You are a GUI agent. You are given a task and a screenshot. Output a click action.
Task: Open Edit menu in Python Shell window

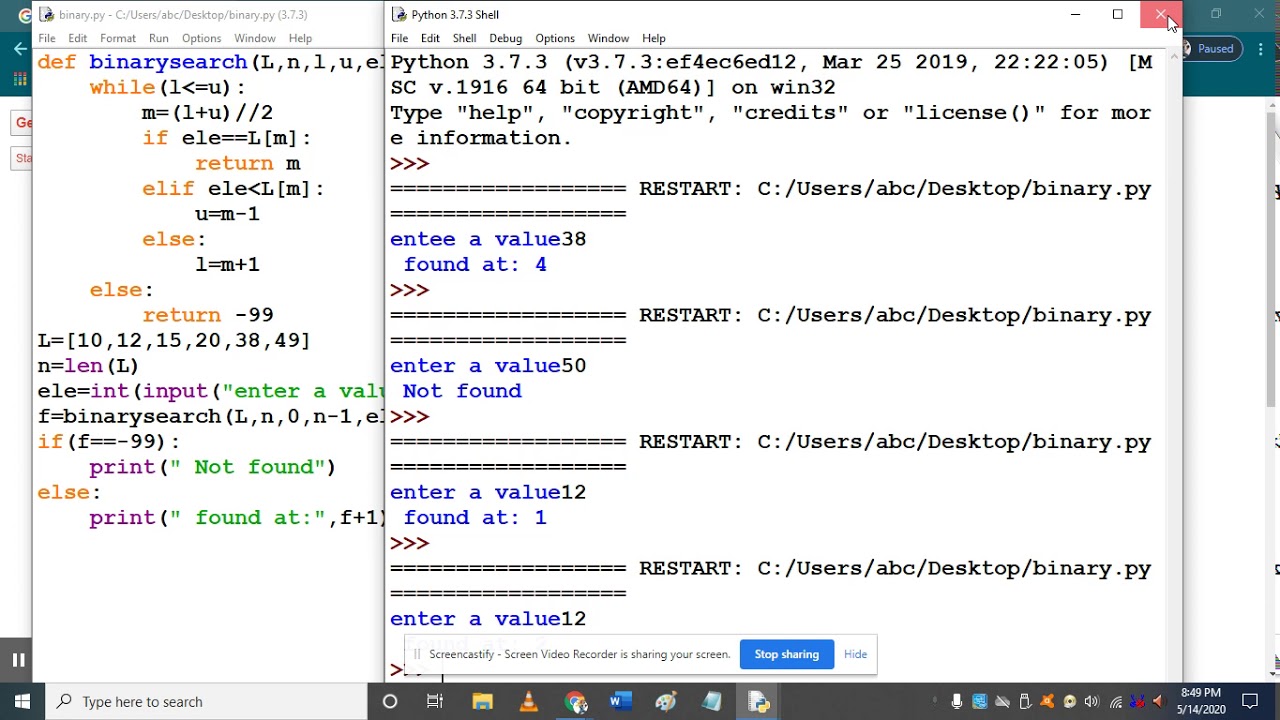430,38
